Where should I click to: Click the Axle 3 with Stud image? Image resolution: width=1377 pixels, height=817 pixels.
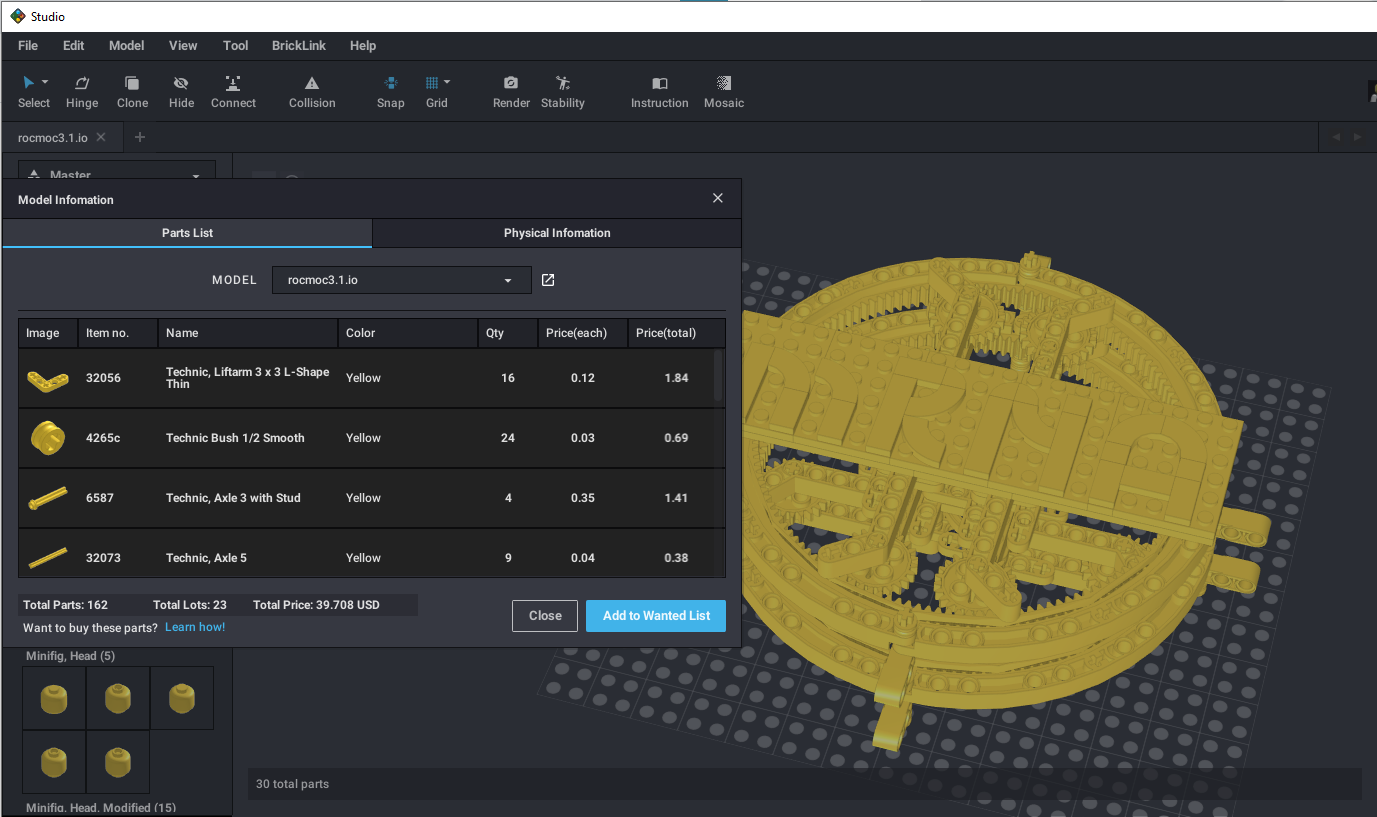(x=47, y=497)
